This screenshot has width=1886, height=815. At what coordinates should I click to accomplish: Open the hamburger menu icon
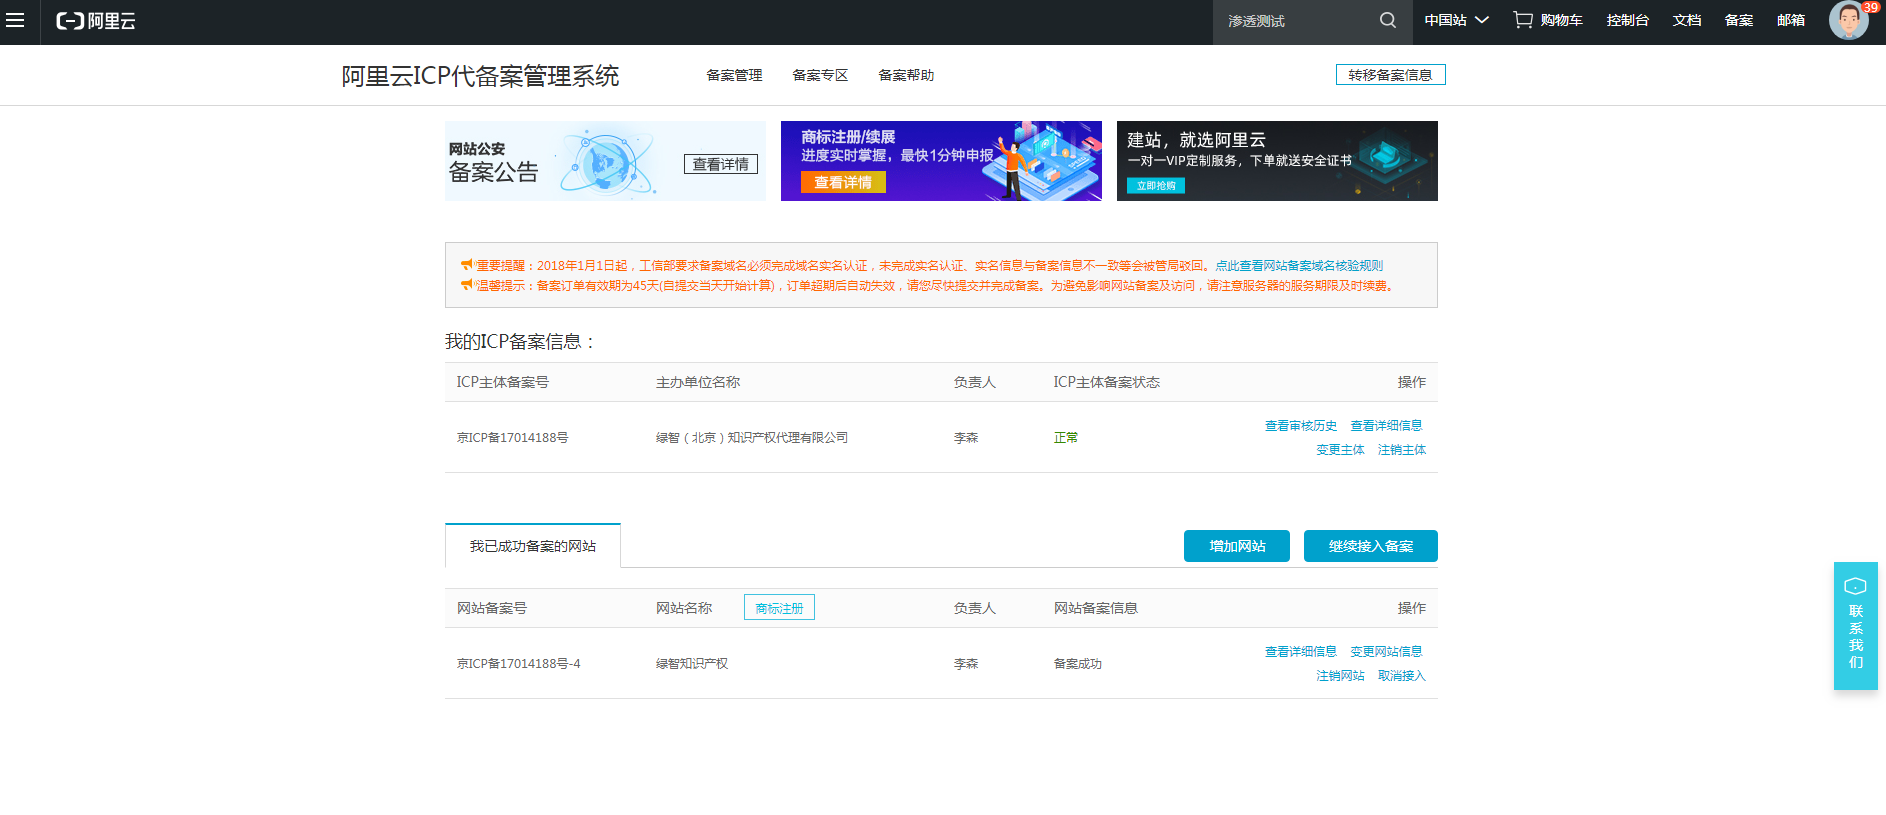pos(15,20)
